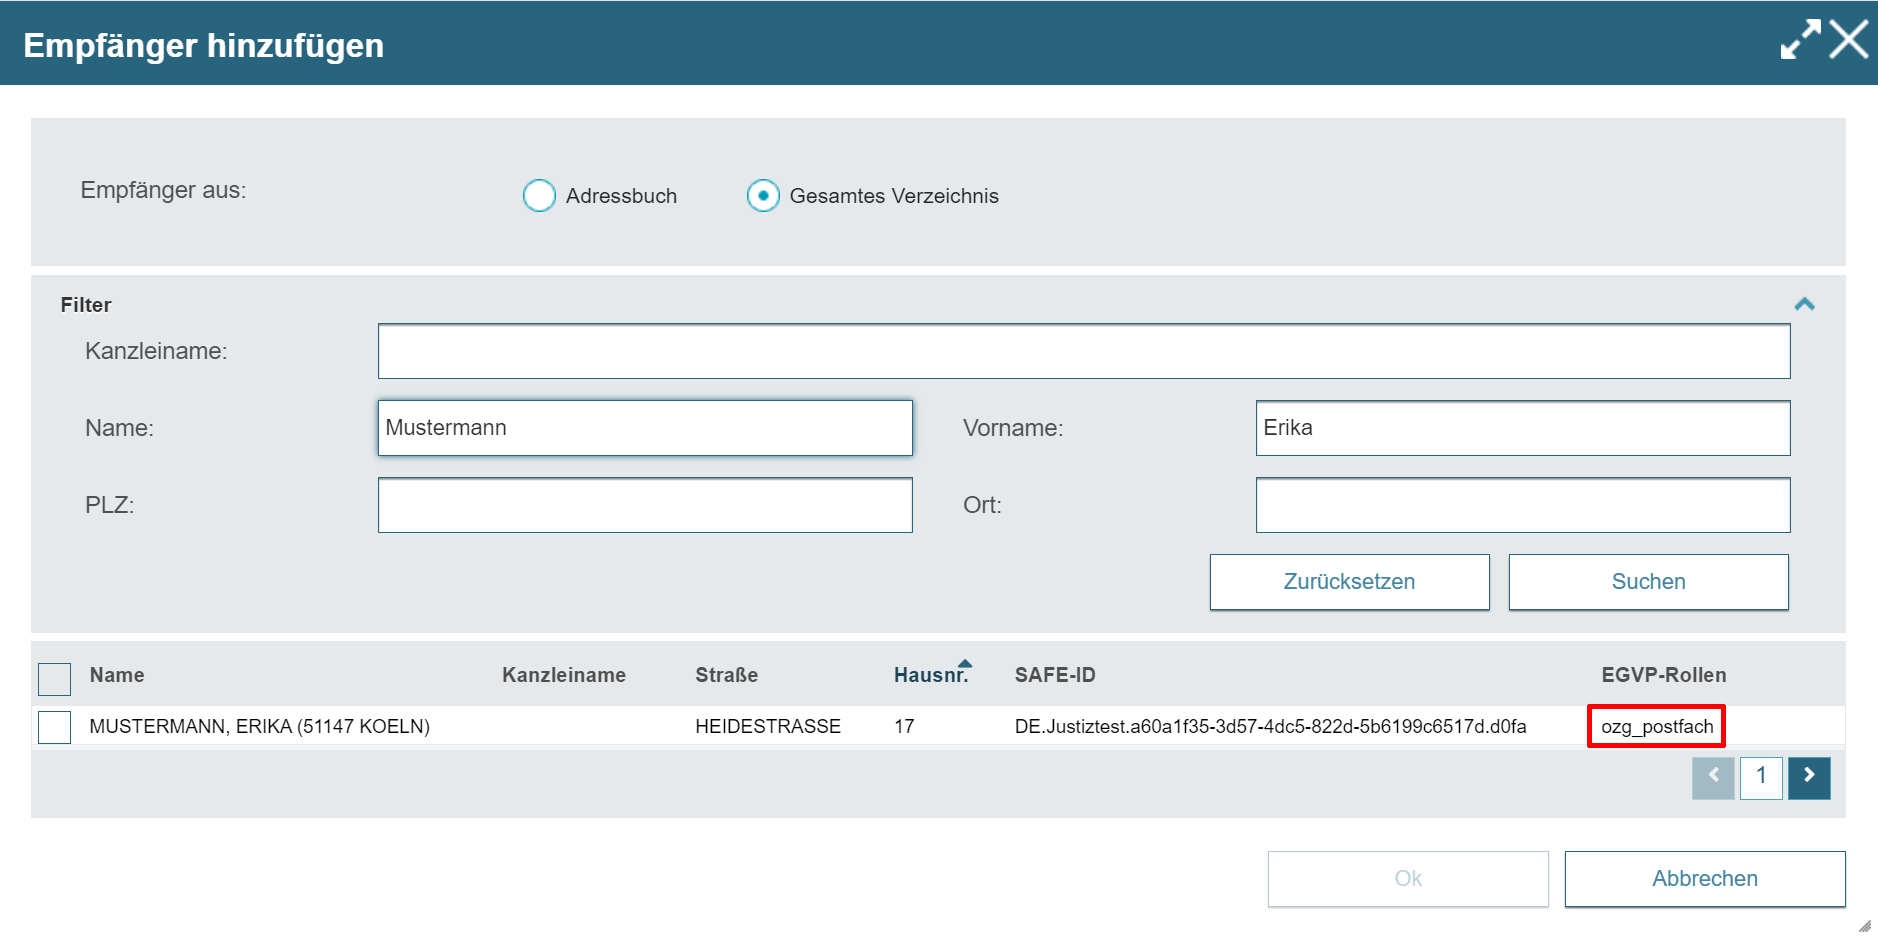Click the Ort input field
This screenshot has width=1878, height=939.
click(x=1522, y=505)
